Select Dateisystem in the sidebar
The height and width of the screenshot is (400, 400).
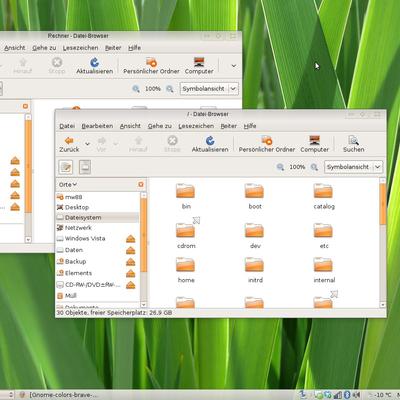pos(97,217)
